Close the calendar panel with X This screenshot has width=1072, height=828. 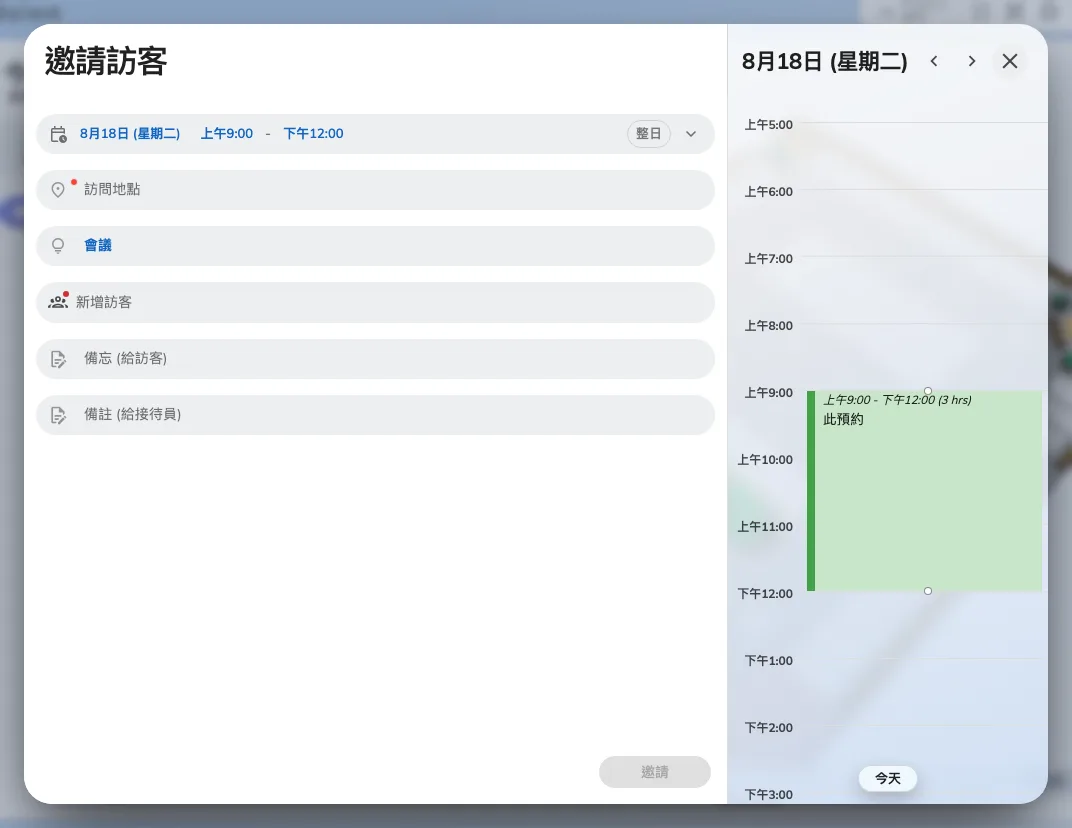[x=1010, y=62]
